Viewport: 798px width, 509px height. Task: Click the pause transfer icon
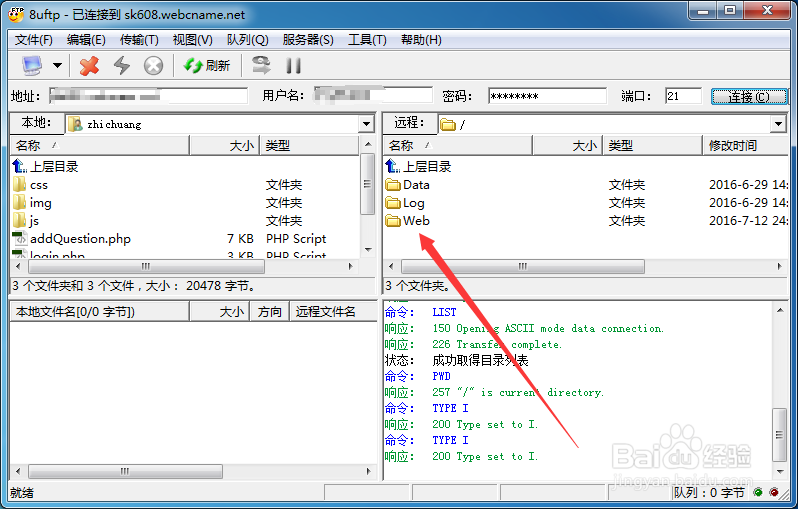[x=293, y=66]
